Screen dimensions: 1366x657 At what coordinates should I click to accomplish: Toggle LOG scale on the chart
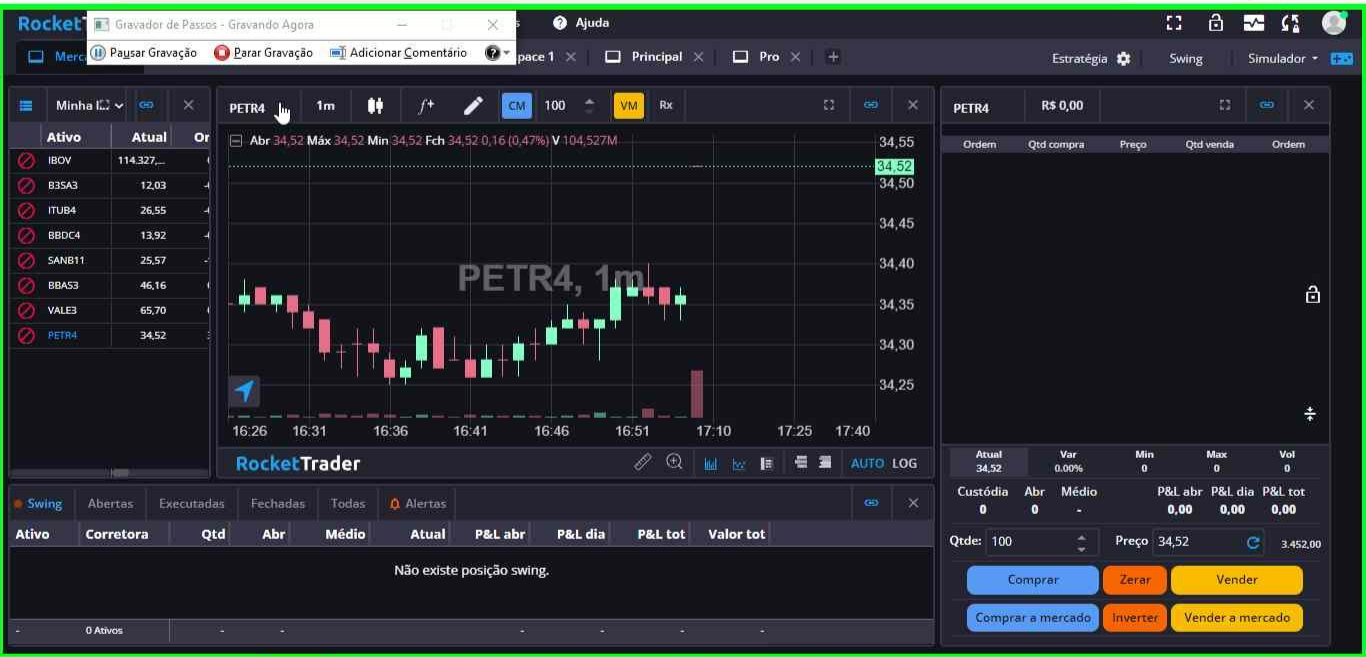point(904,463)
